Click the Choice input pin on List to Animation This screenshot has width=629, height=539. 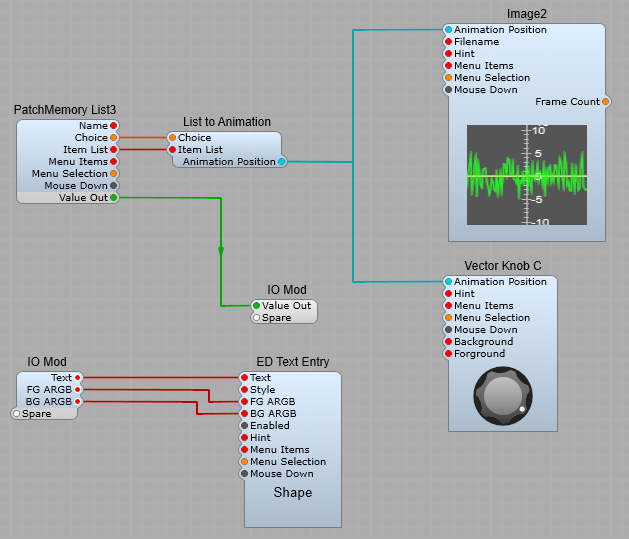[x=172, y=138]
